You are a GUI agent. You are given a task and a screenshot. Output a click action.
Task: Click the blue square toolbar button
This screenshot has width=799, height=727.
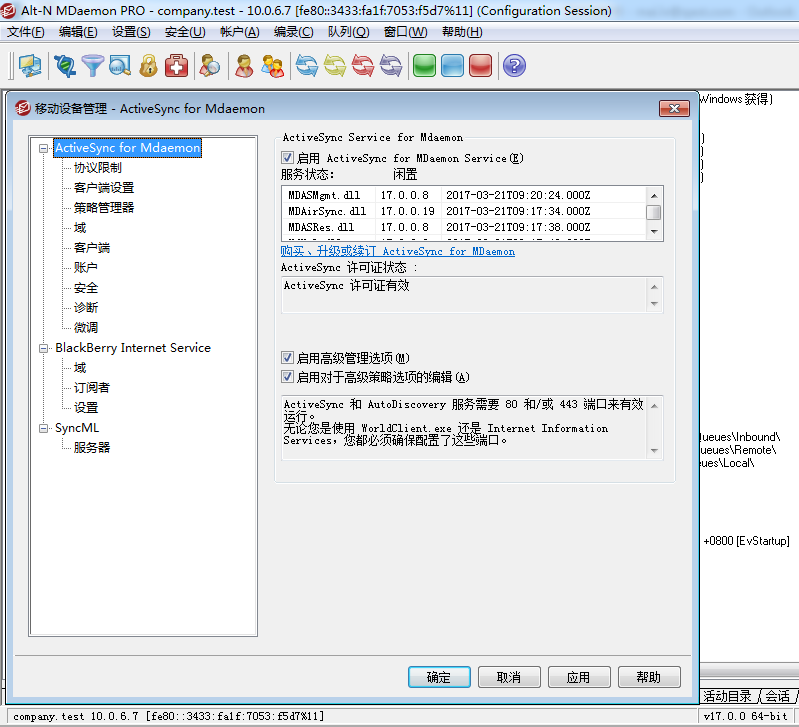tap(452, 66)
